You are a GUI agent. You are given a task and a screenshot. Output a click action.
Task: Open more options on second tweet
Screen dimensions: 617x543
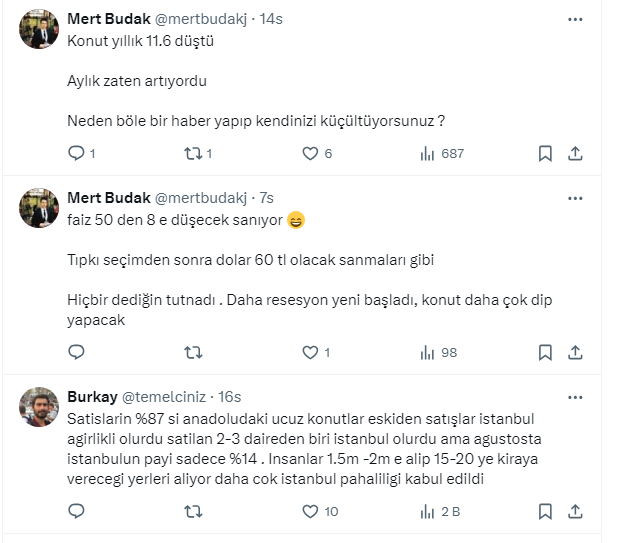pyautogui.click(x=575, y=197)
